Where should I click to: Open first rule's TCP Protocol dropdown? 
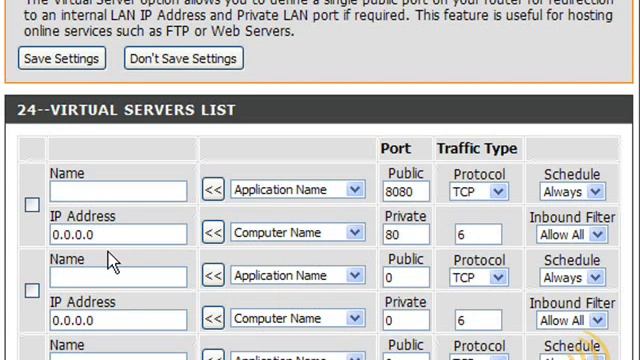(479, 191)
